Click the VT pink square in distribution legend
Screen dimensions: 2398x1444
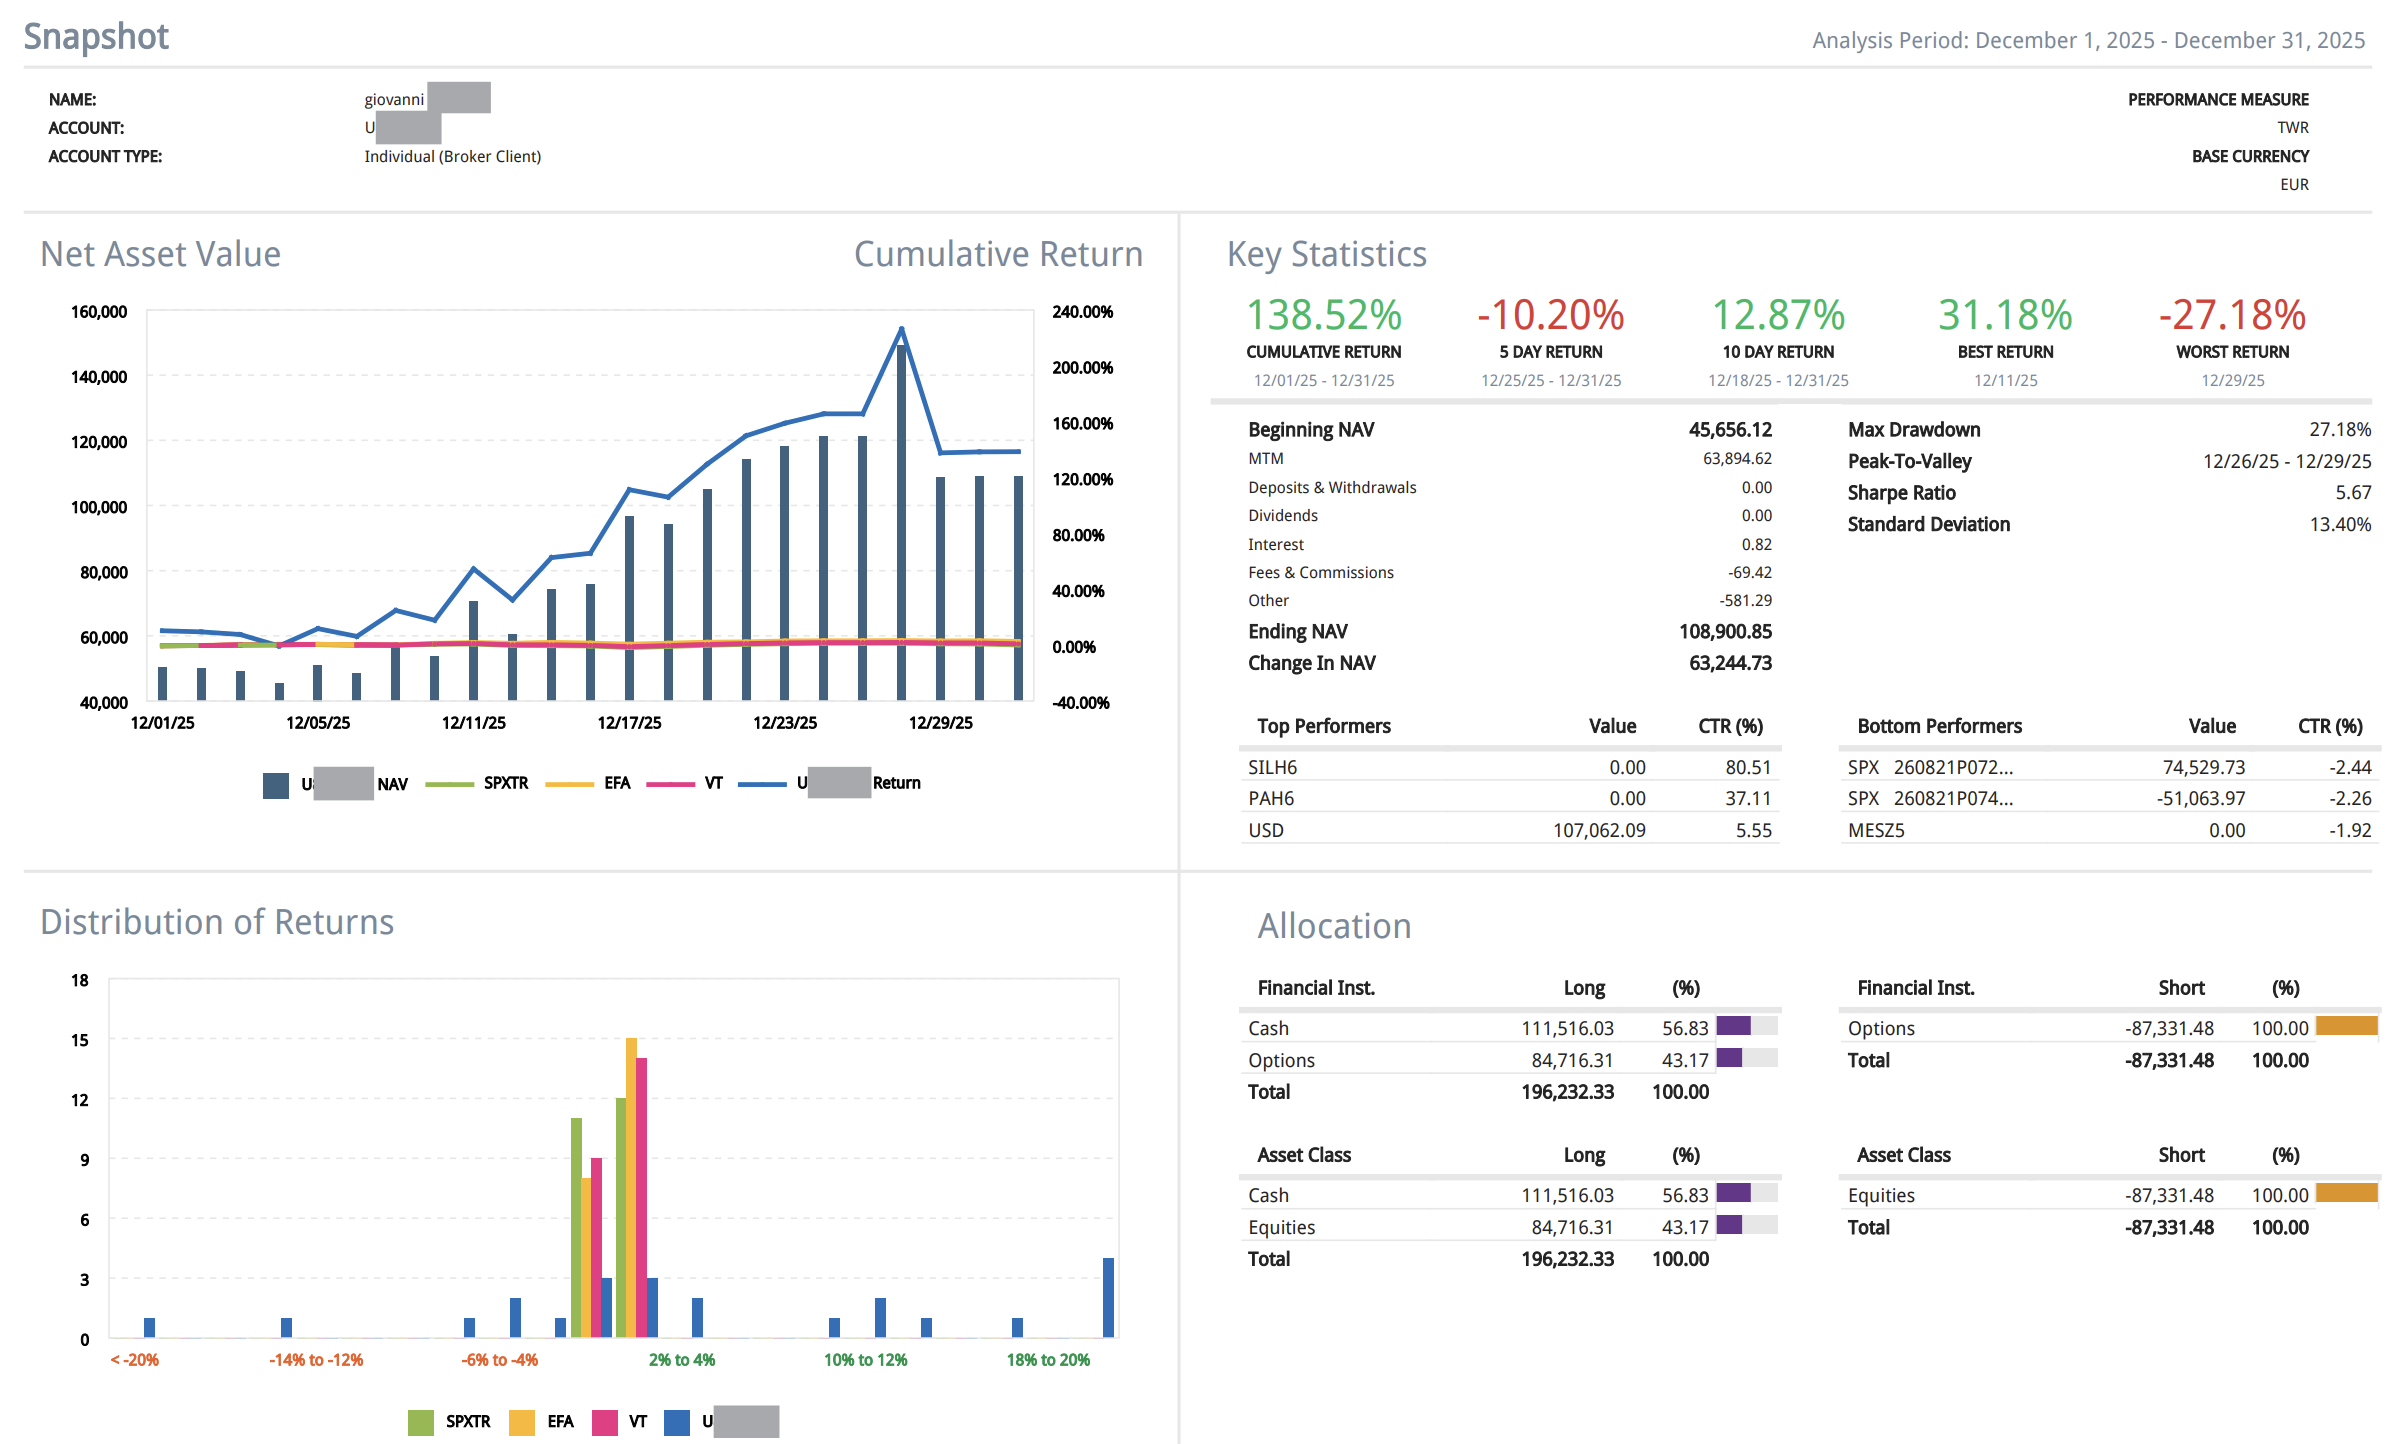click(604, 1422)
